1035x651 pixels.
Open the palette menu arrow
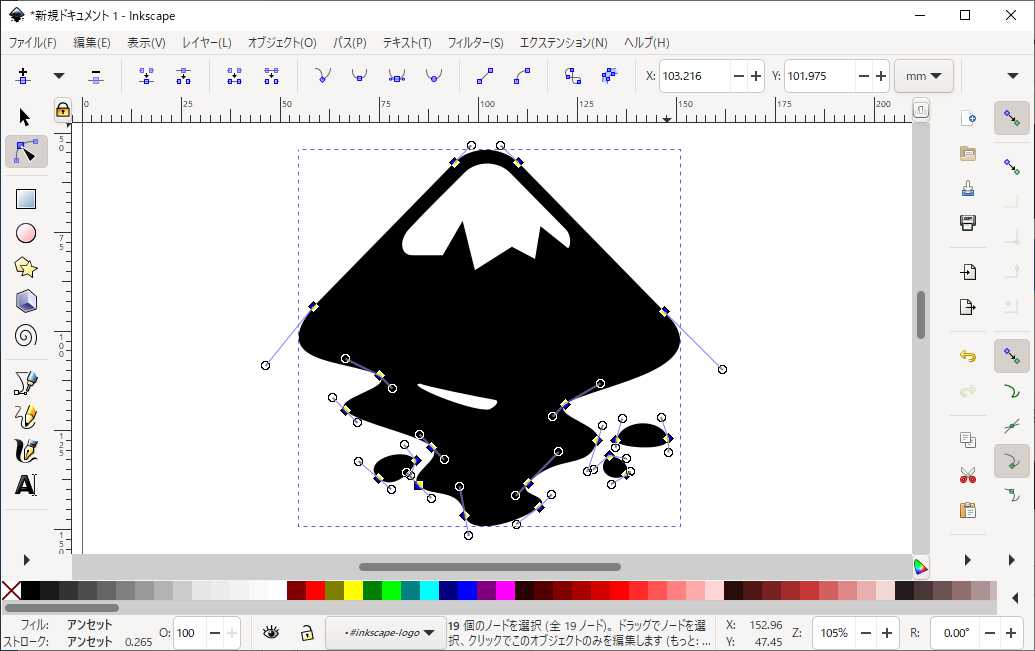[1015, 598]
